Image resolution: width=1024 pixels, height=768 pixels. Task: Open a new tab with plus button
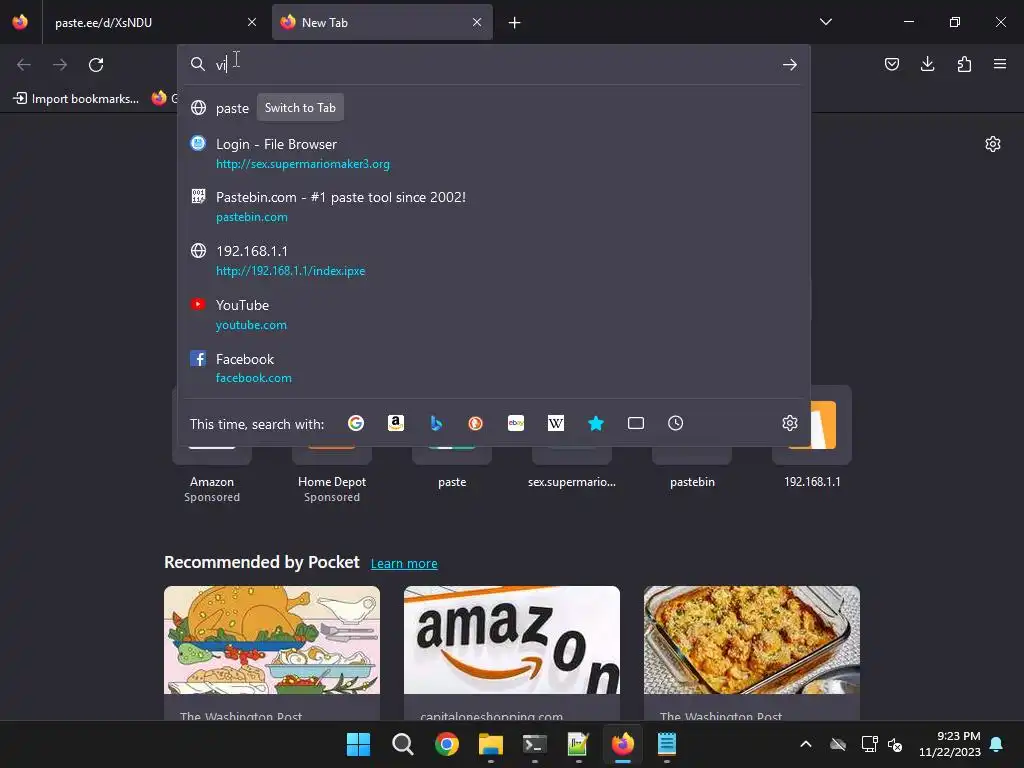[515, 23]
